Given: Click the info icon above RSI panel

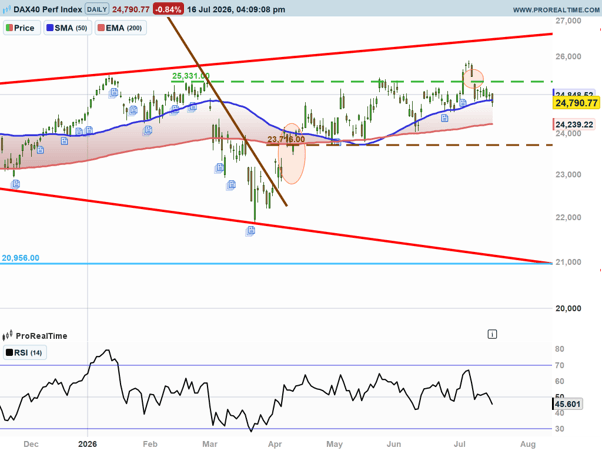Looking at the screenshot, I should coord(492,334).
